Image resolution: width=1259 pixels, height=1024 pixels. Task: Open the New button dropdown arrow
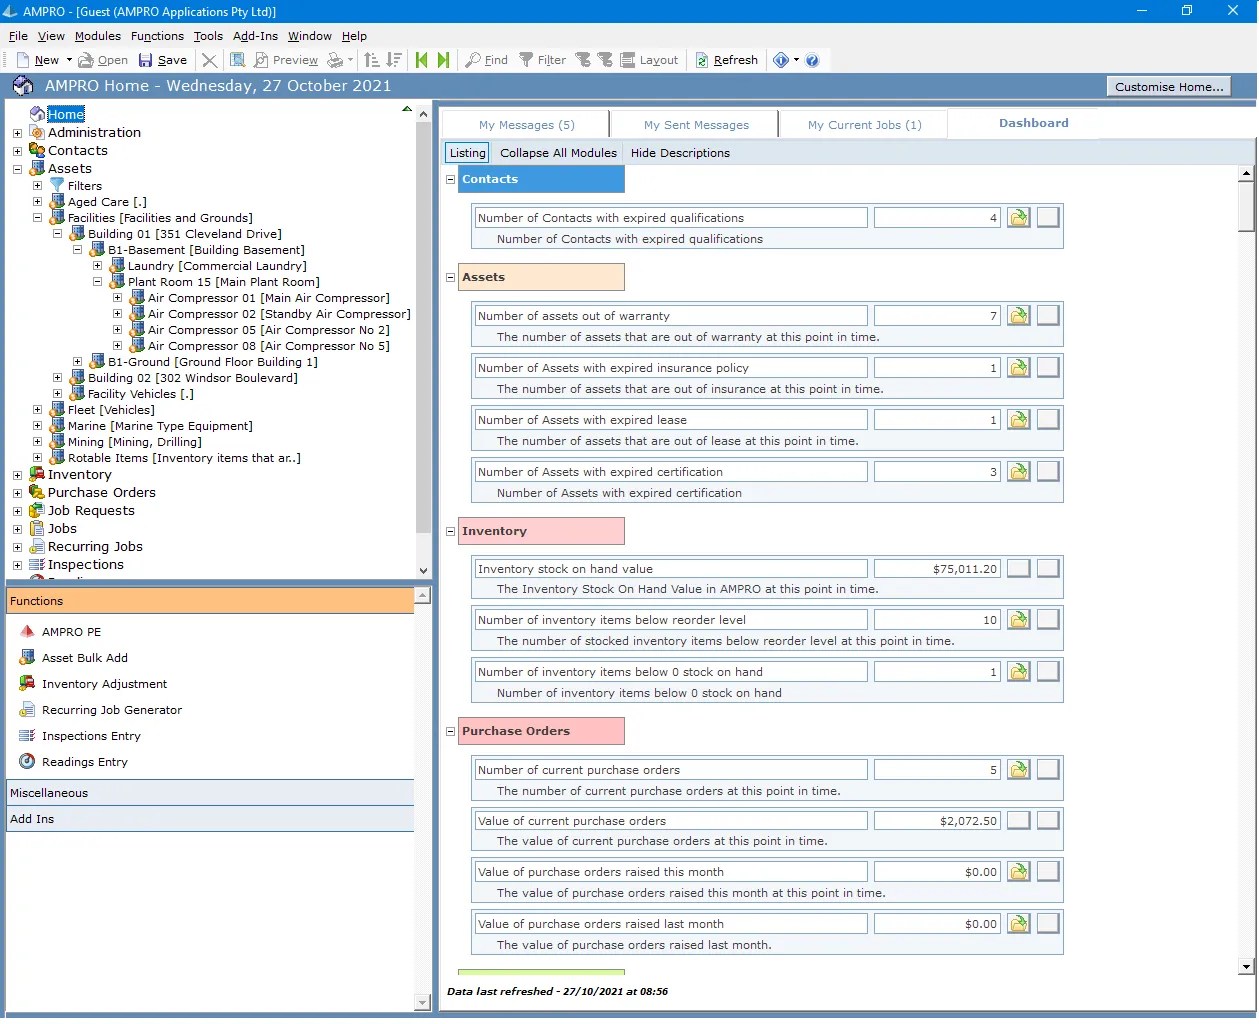69,60
